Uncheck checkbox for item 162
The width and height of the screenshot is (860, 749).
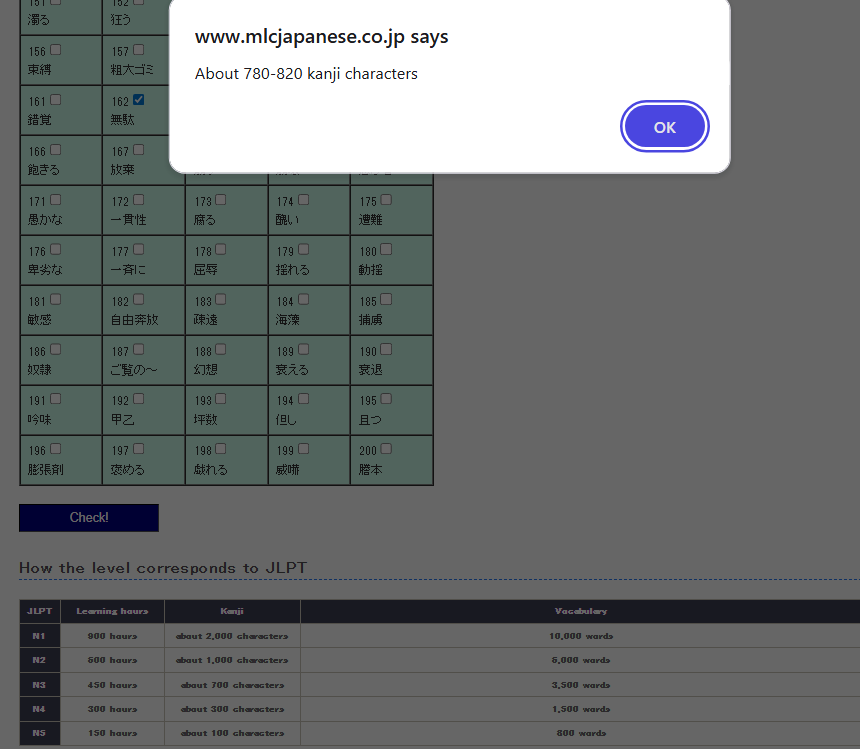coord(138,100)
